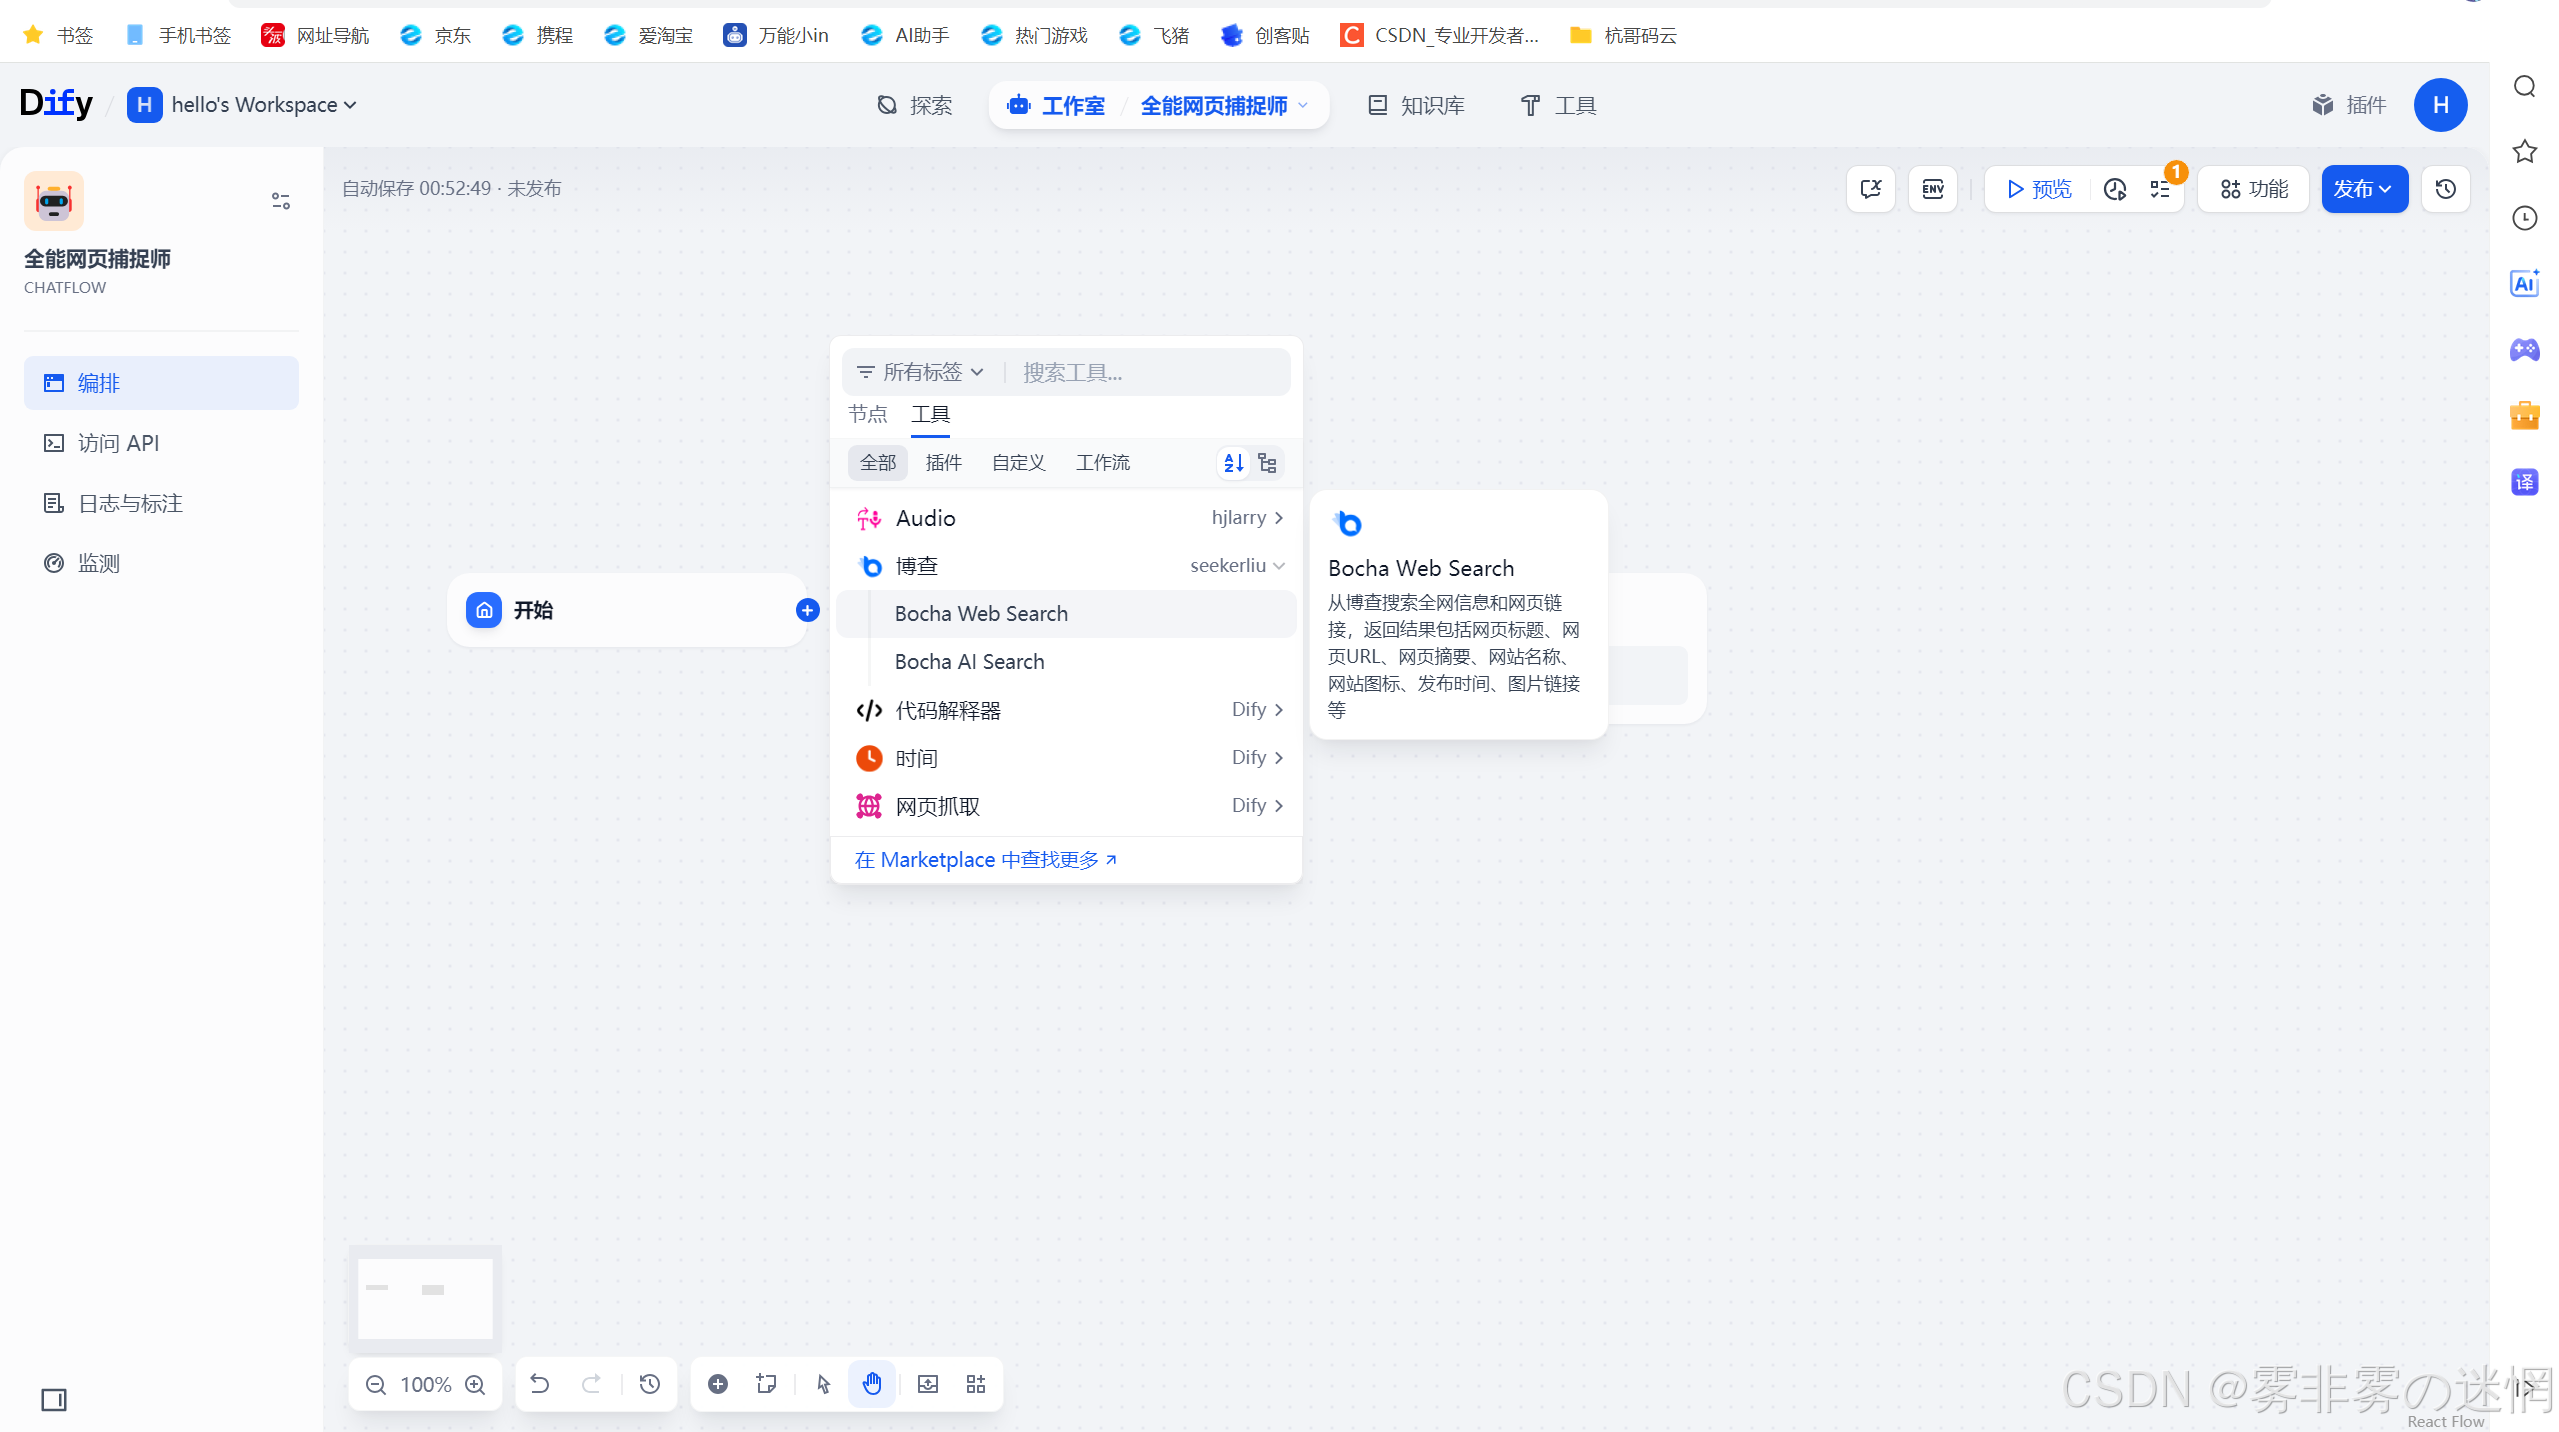
Task: Expand the 代码解释器 tool group
Action: coord(1067,709)
